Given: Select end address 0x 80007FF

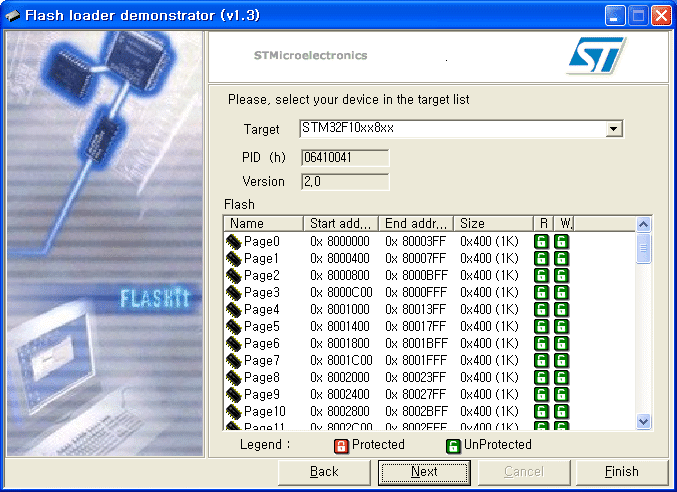Looking at the screenshot, I should click(415, 259).
